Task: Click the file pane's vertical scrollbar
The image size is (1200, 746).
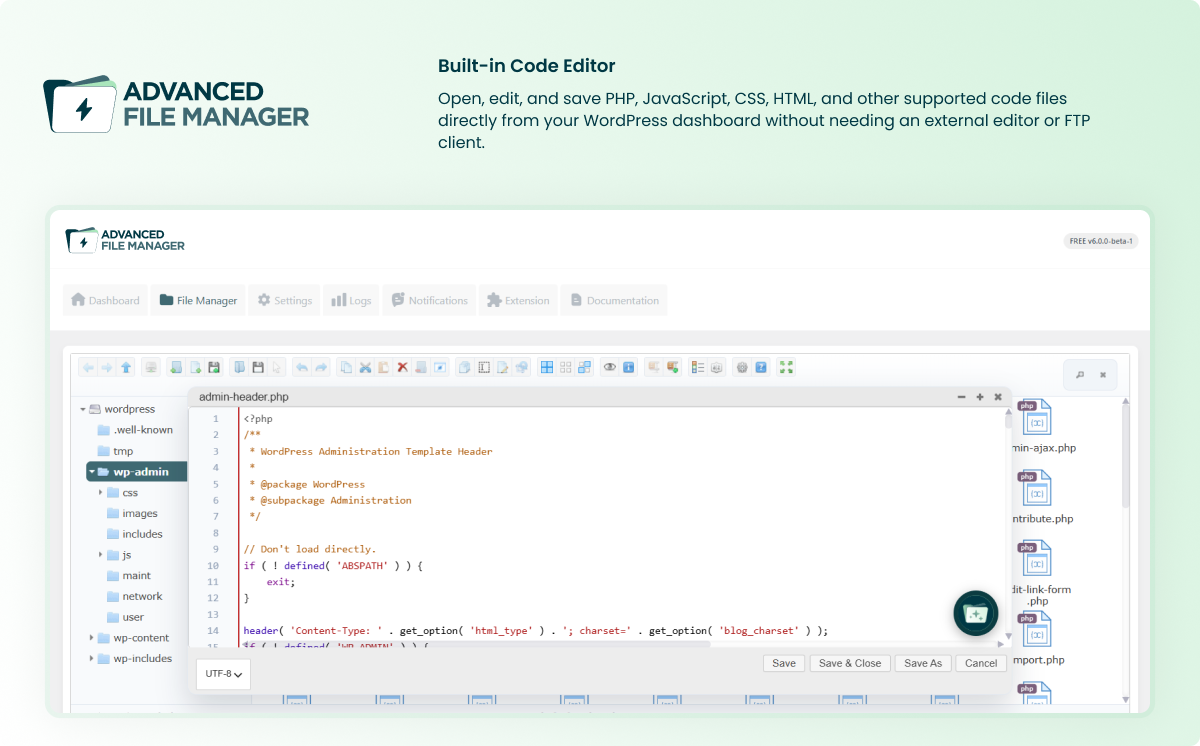Action: (1126, 550)
